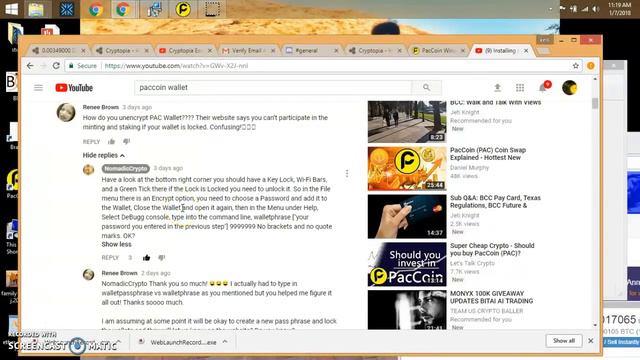Reply to NomadicCrypto's comment
This screenshot has height=360, width=640.
click(x=110, y=258)
